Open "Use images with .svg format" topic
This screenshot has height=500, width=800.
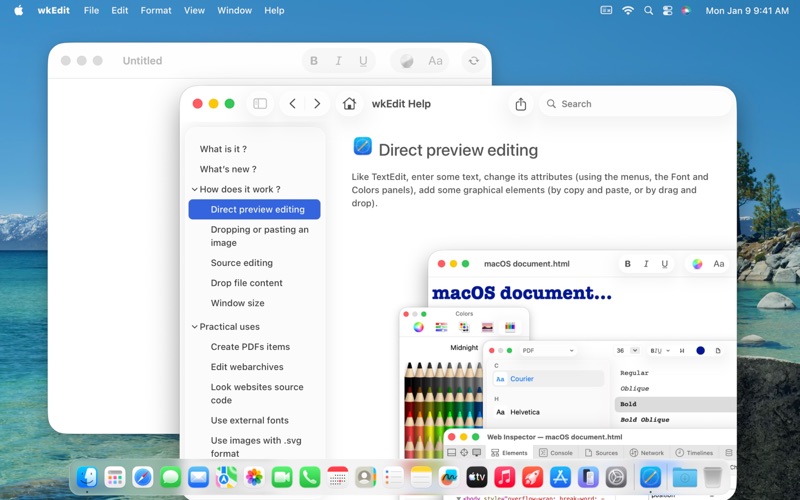point(256,447)
